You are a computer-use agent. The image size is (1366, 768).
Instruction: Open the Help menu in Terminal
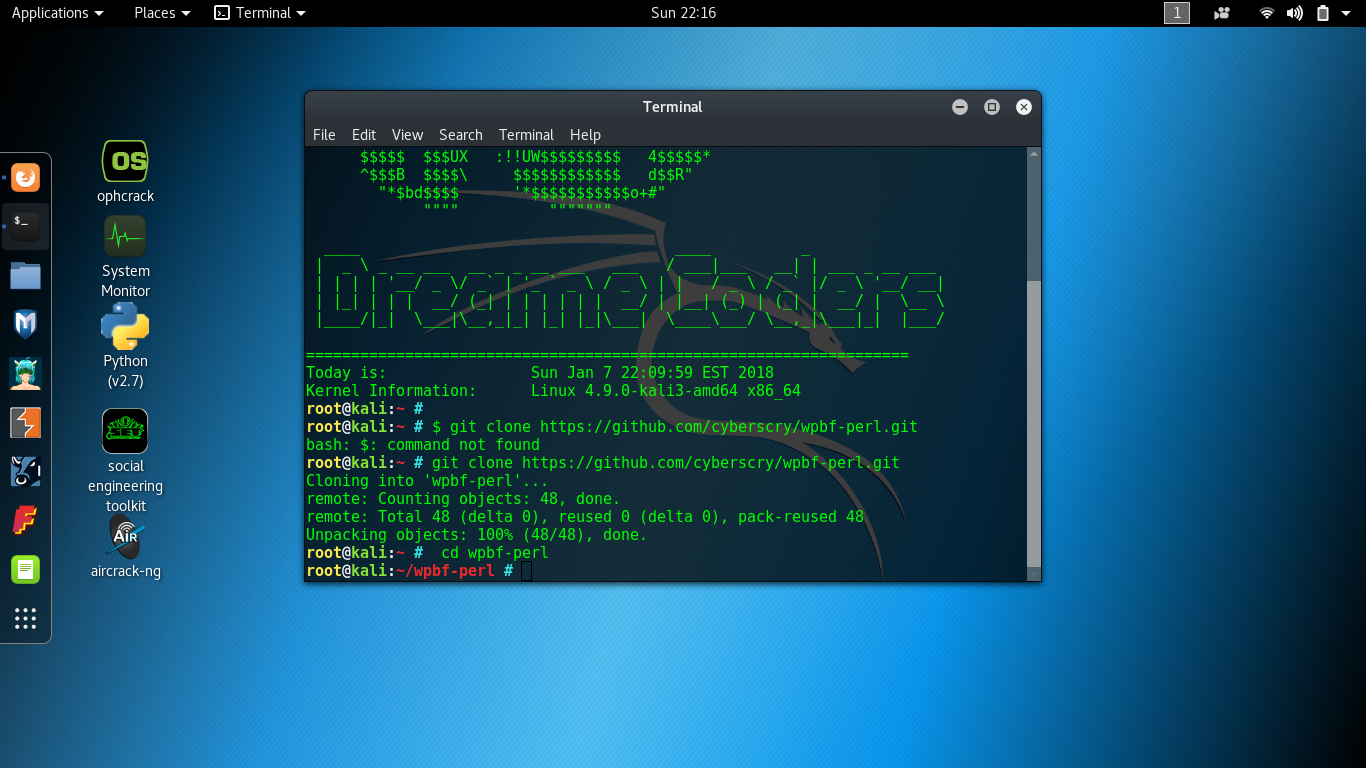tap(585, 135)
